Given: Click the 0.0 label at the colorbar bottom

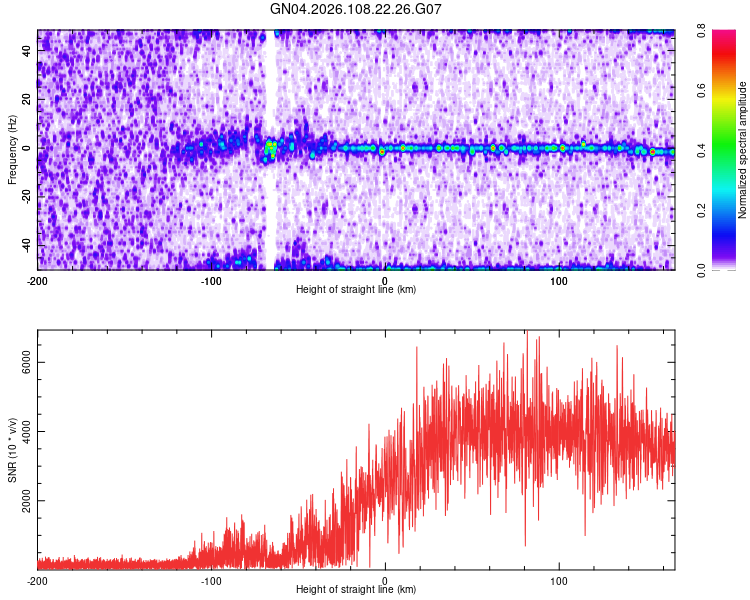Looking at the screenshot, I should pyautogui.click(x=701, y=270).
